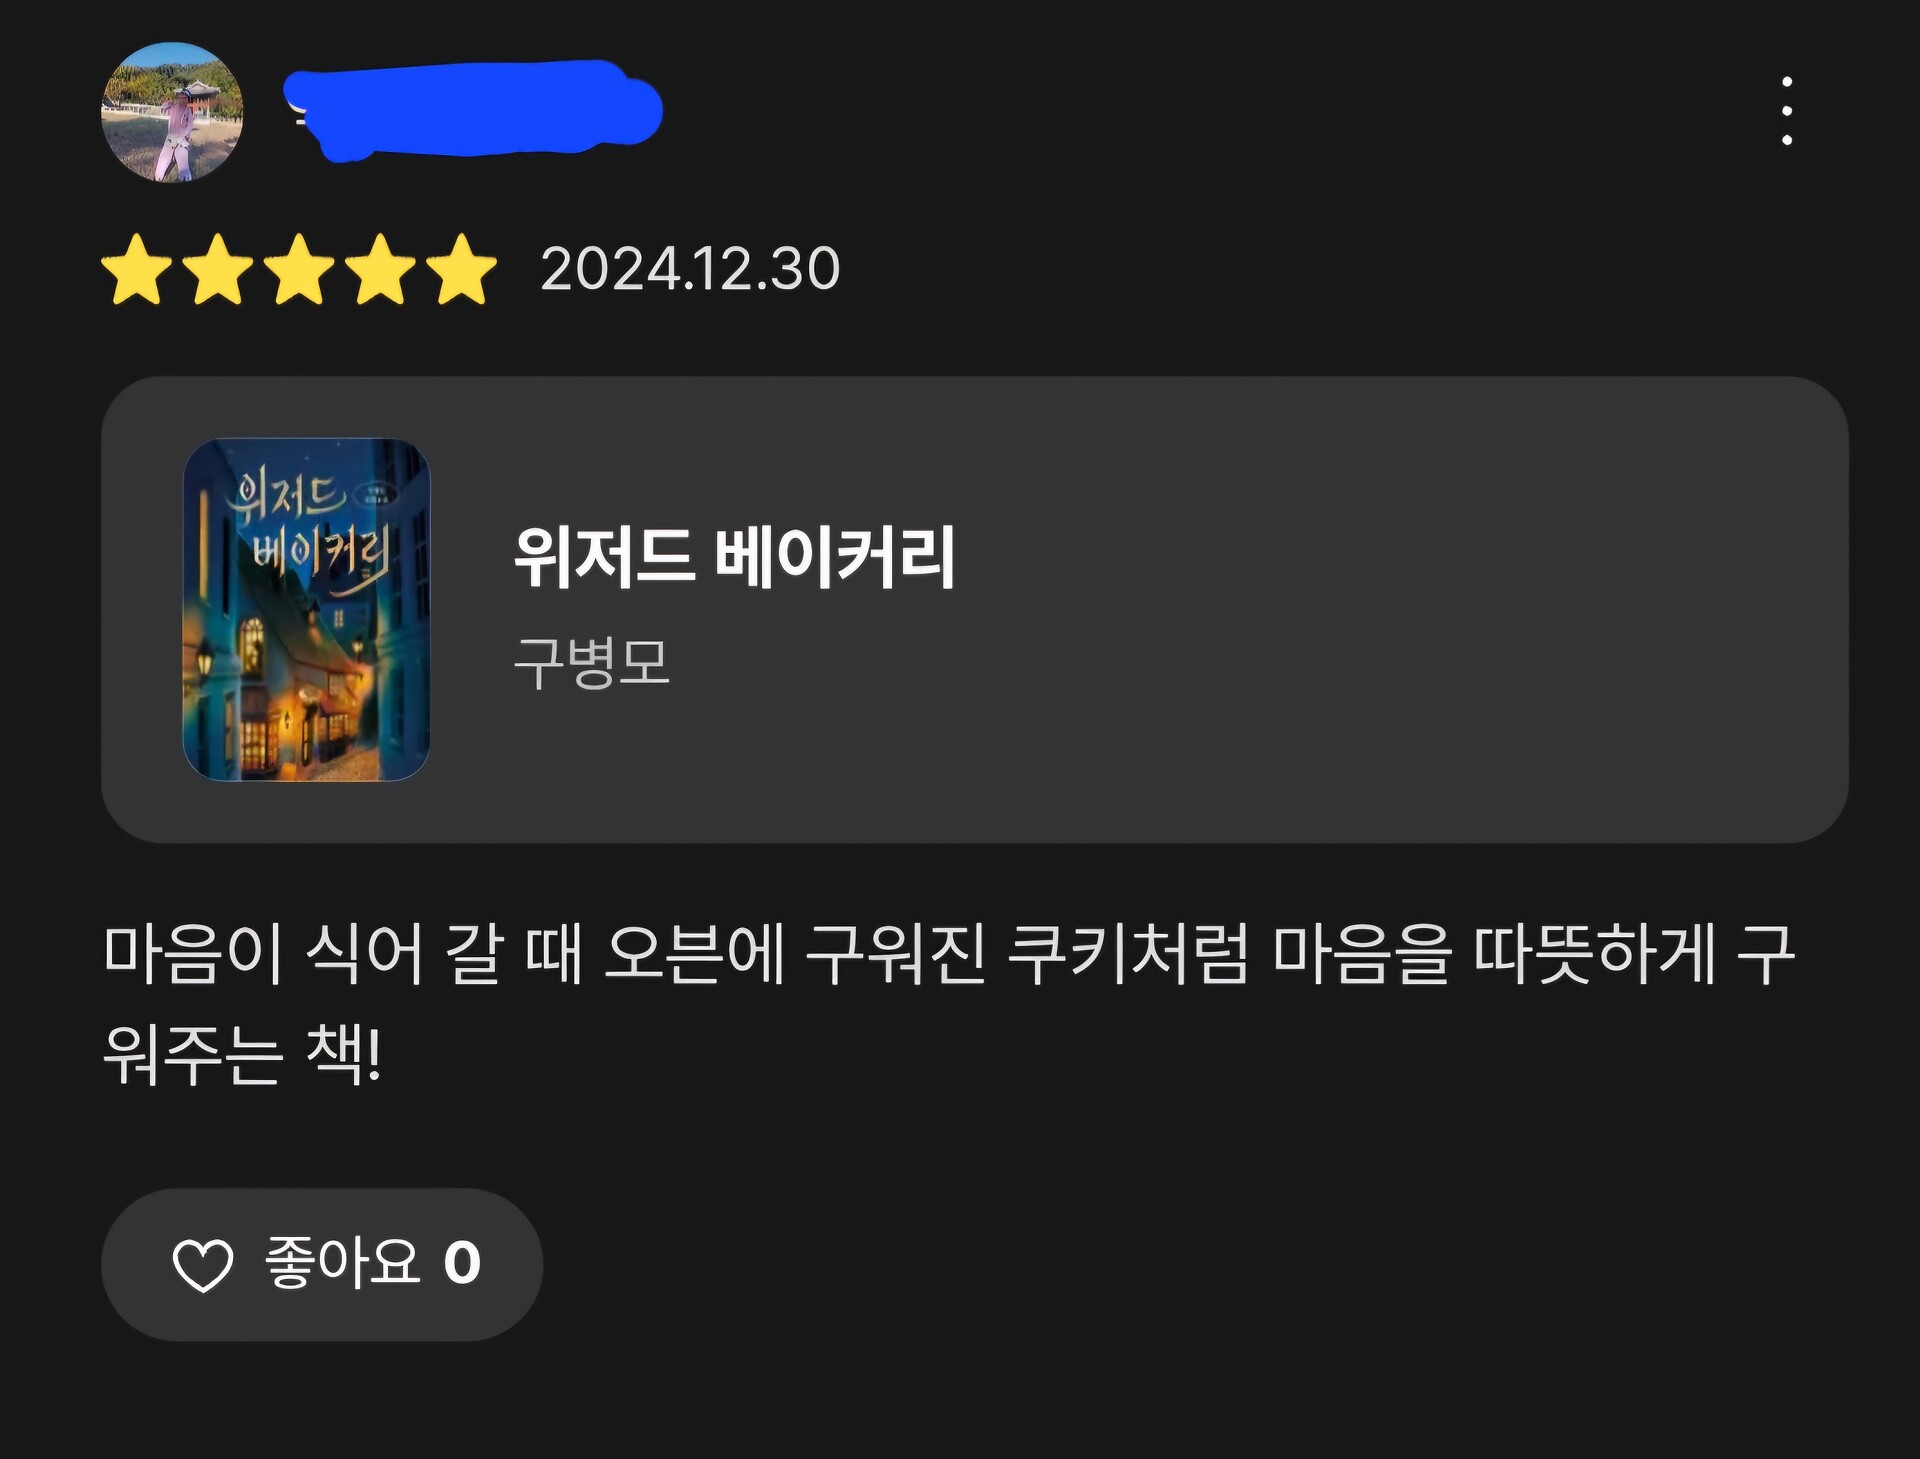The height and width of the screenshot is (1459, 1920).
Task: Tap the heart icon to like
Action: [x=203, y=1265]
